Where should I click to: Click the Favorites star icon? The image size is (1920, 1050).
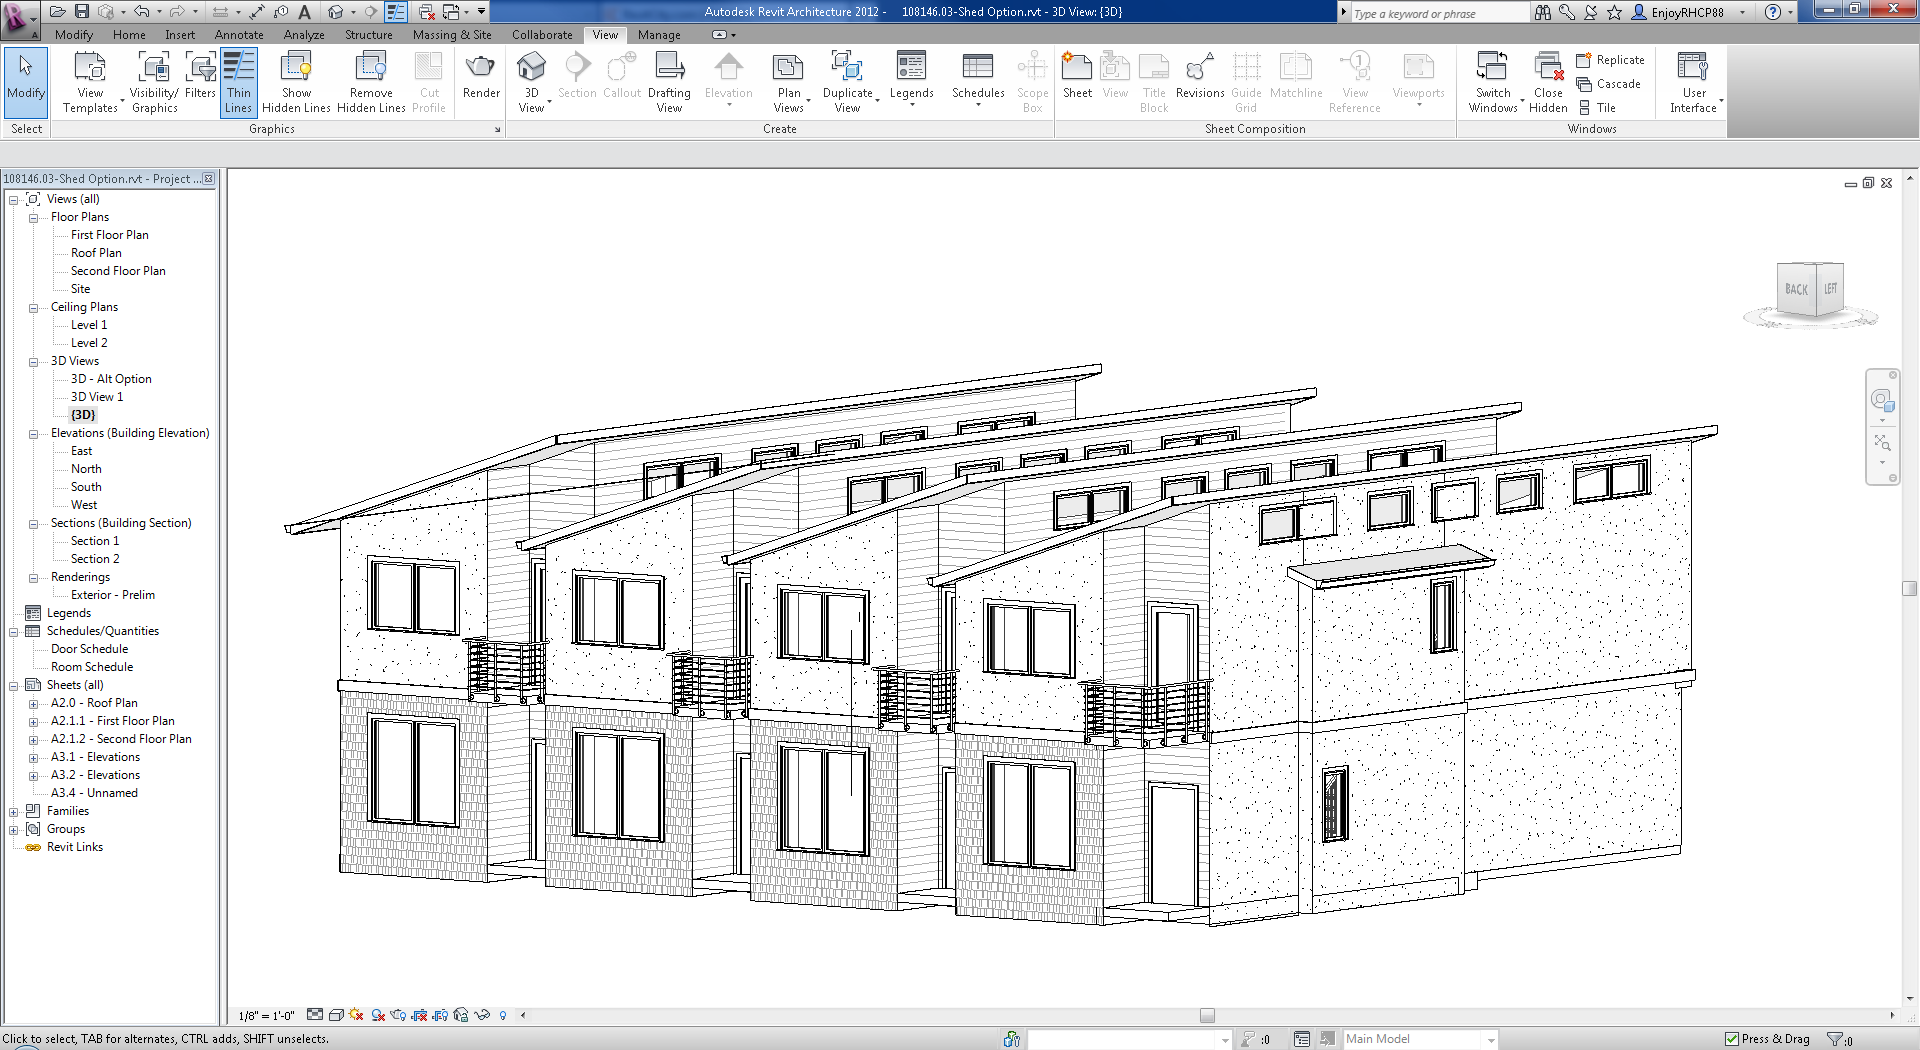click(1614, 13)
